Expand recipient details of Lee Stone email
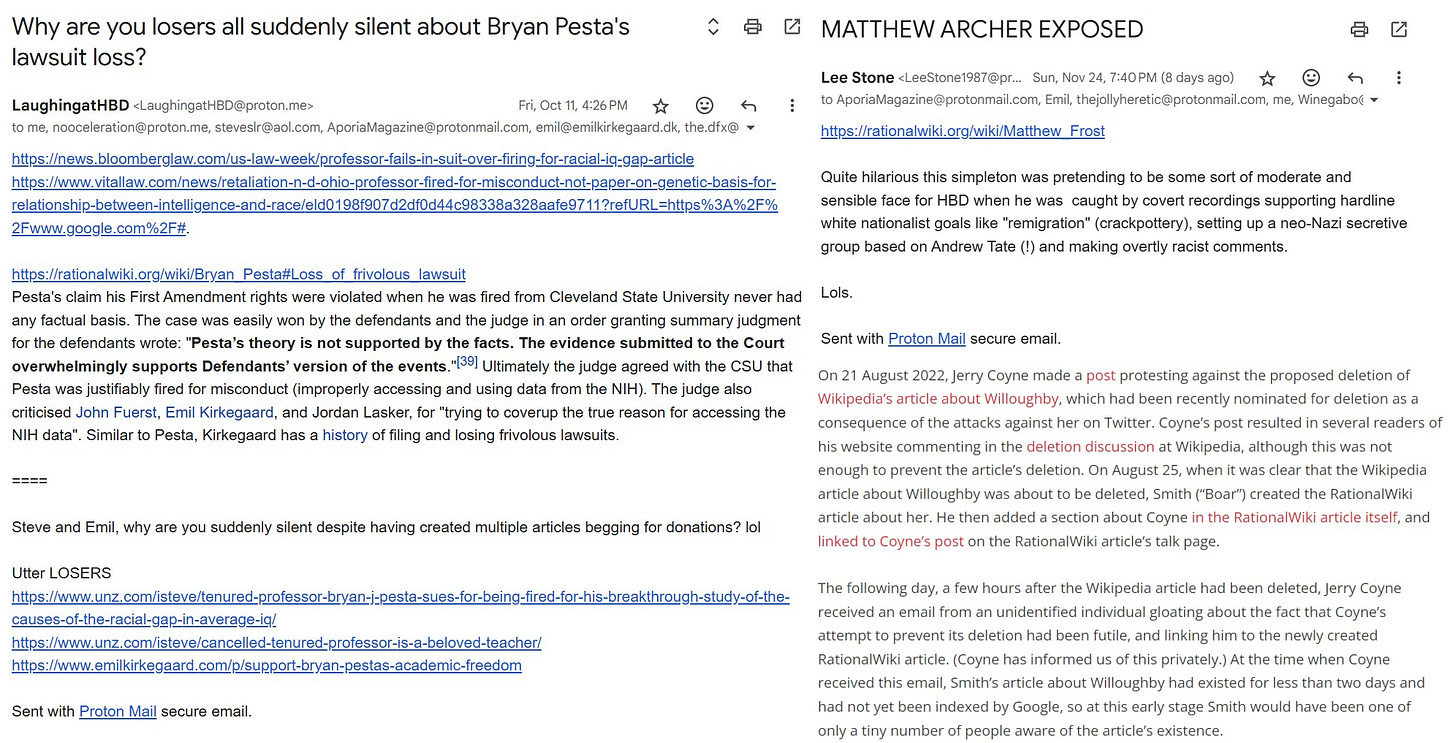 1374,100
